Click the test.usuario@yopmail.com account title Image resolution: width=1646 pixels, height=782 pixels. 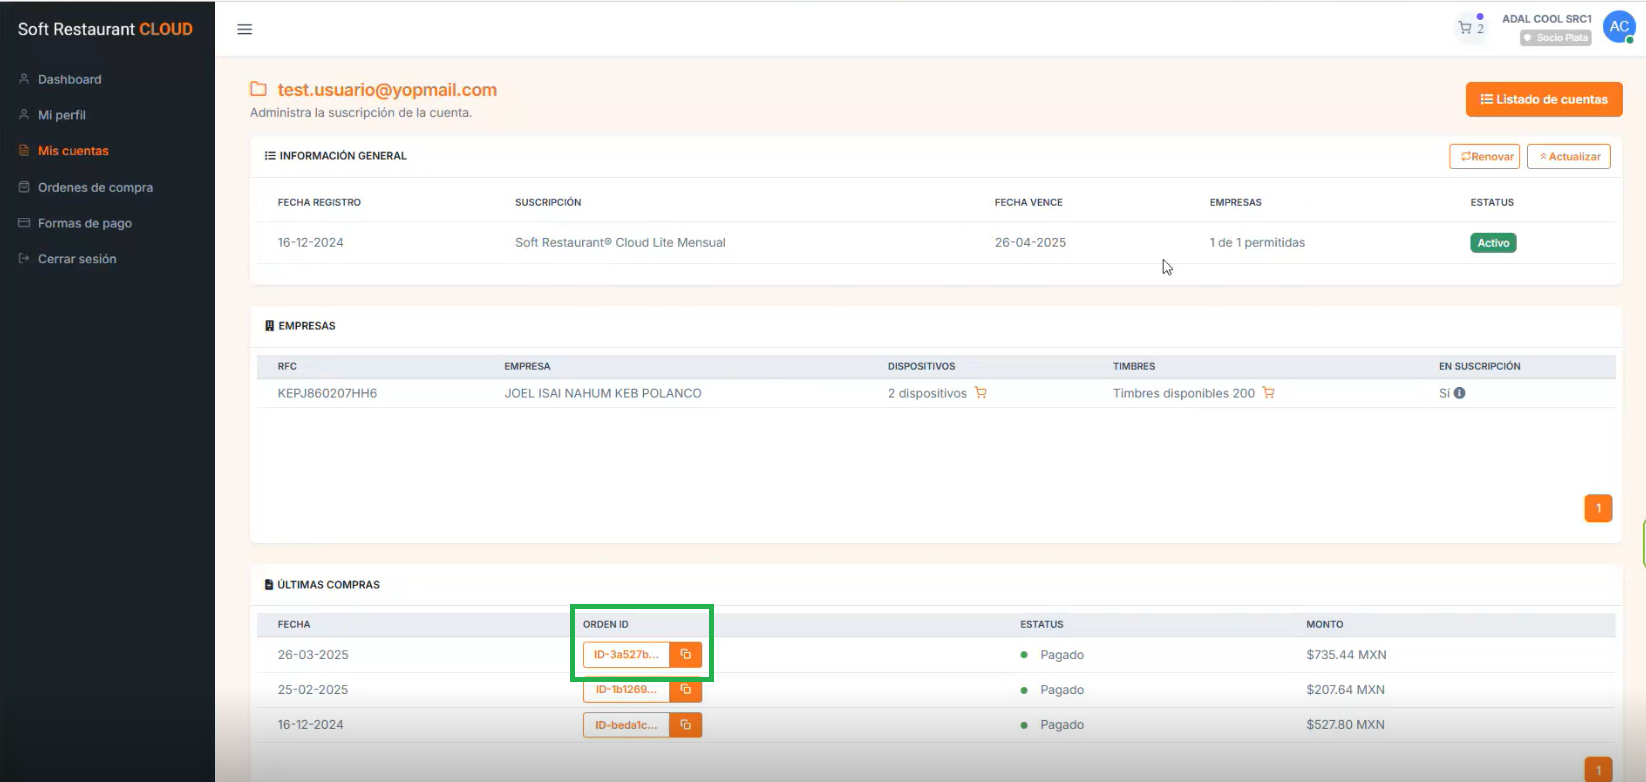(387, 90)
